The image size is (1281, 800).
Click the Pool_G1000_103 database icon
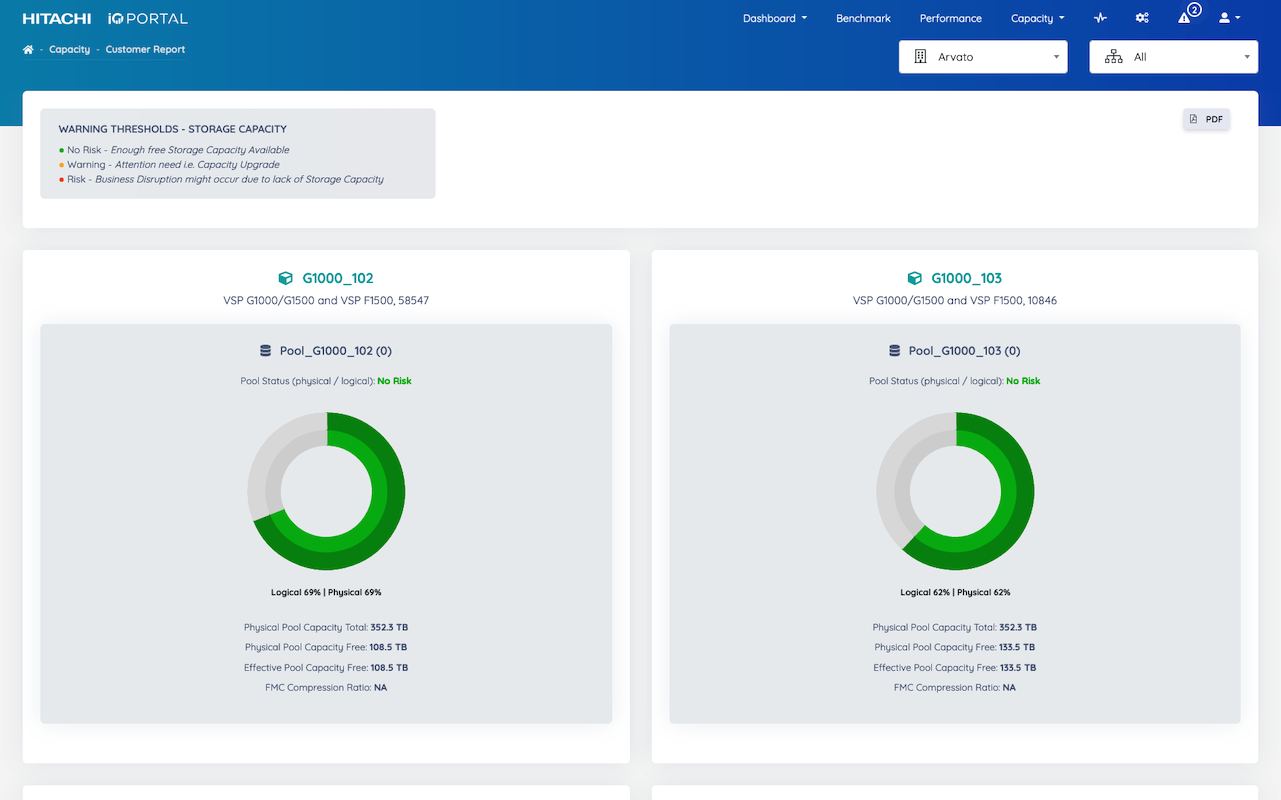[894, 351]
